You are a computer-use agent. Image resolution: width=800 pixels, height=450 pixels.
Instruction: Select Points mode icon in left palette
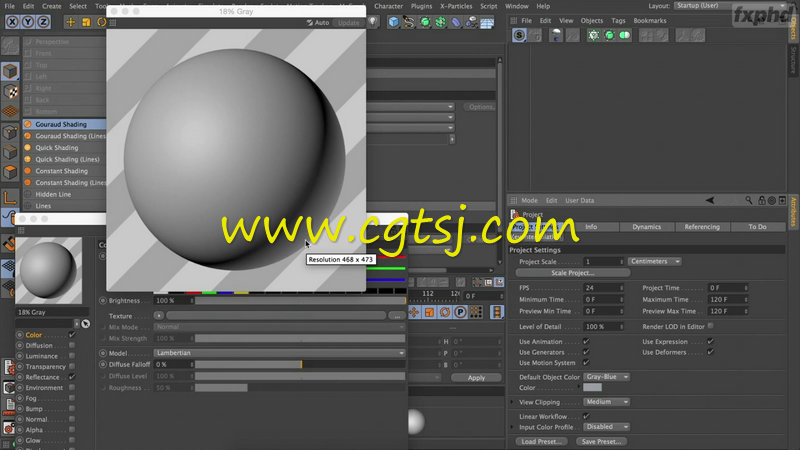coord(10,132)
